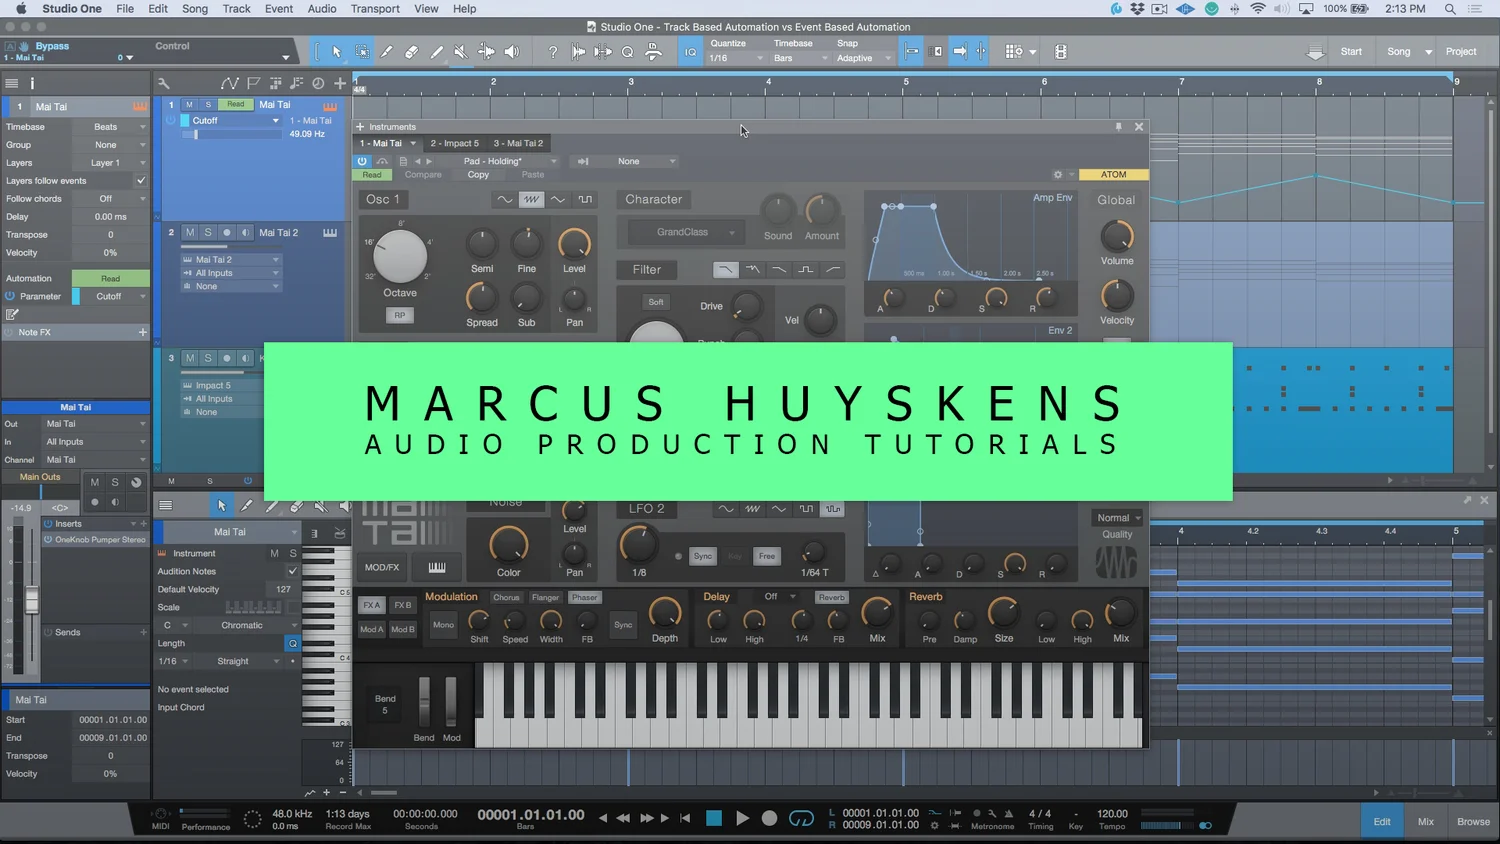
Task: Open the question mark help tool
Action: pyautogui.click(x=552, y=52)
